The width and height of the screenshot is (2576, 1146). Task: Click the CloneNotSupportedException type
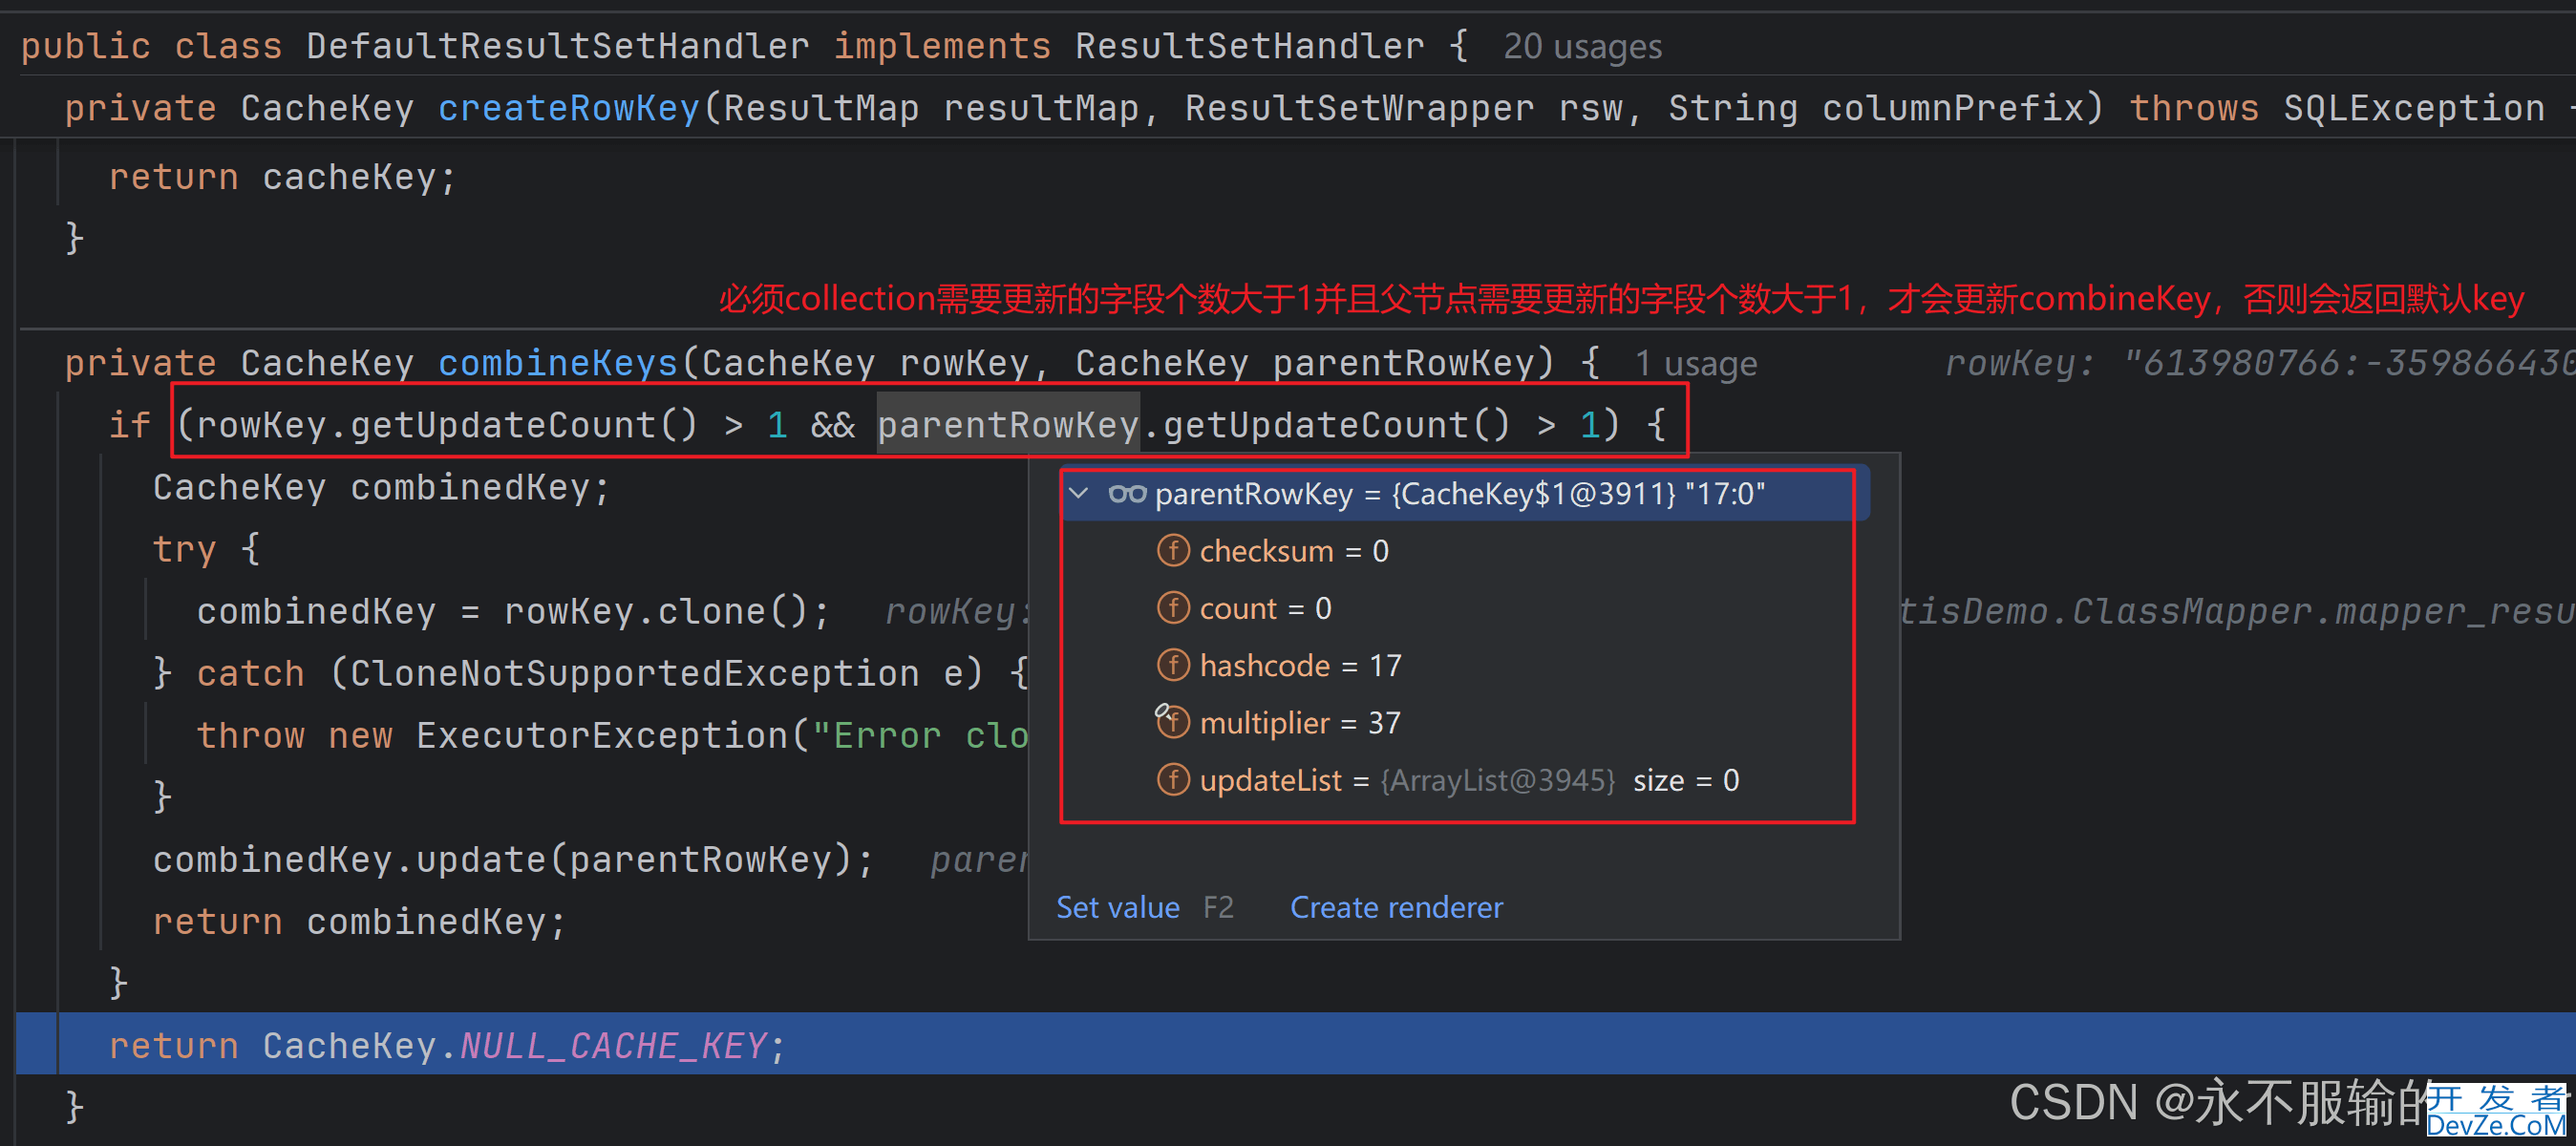tap(634, 673)
